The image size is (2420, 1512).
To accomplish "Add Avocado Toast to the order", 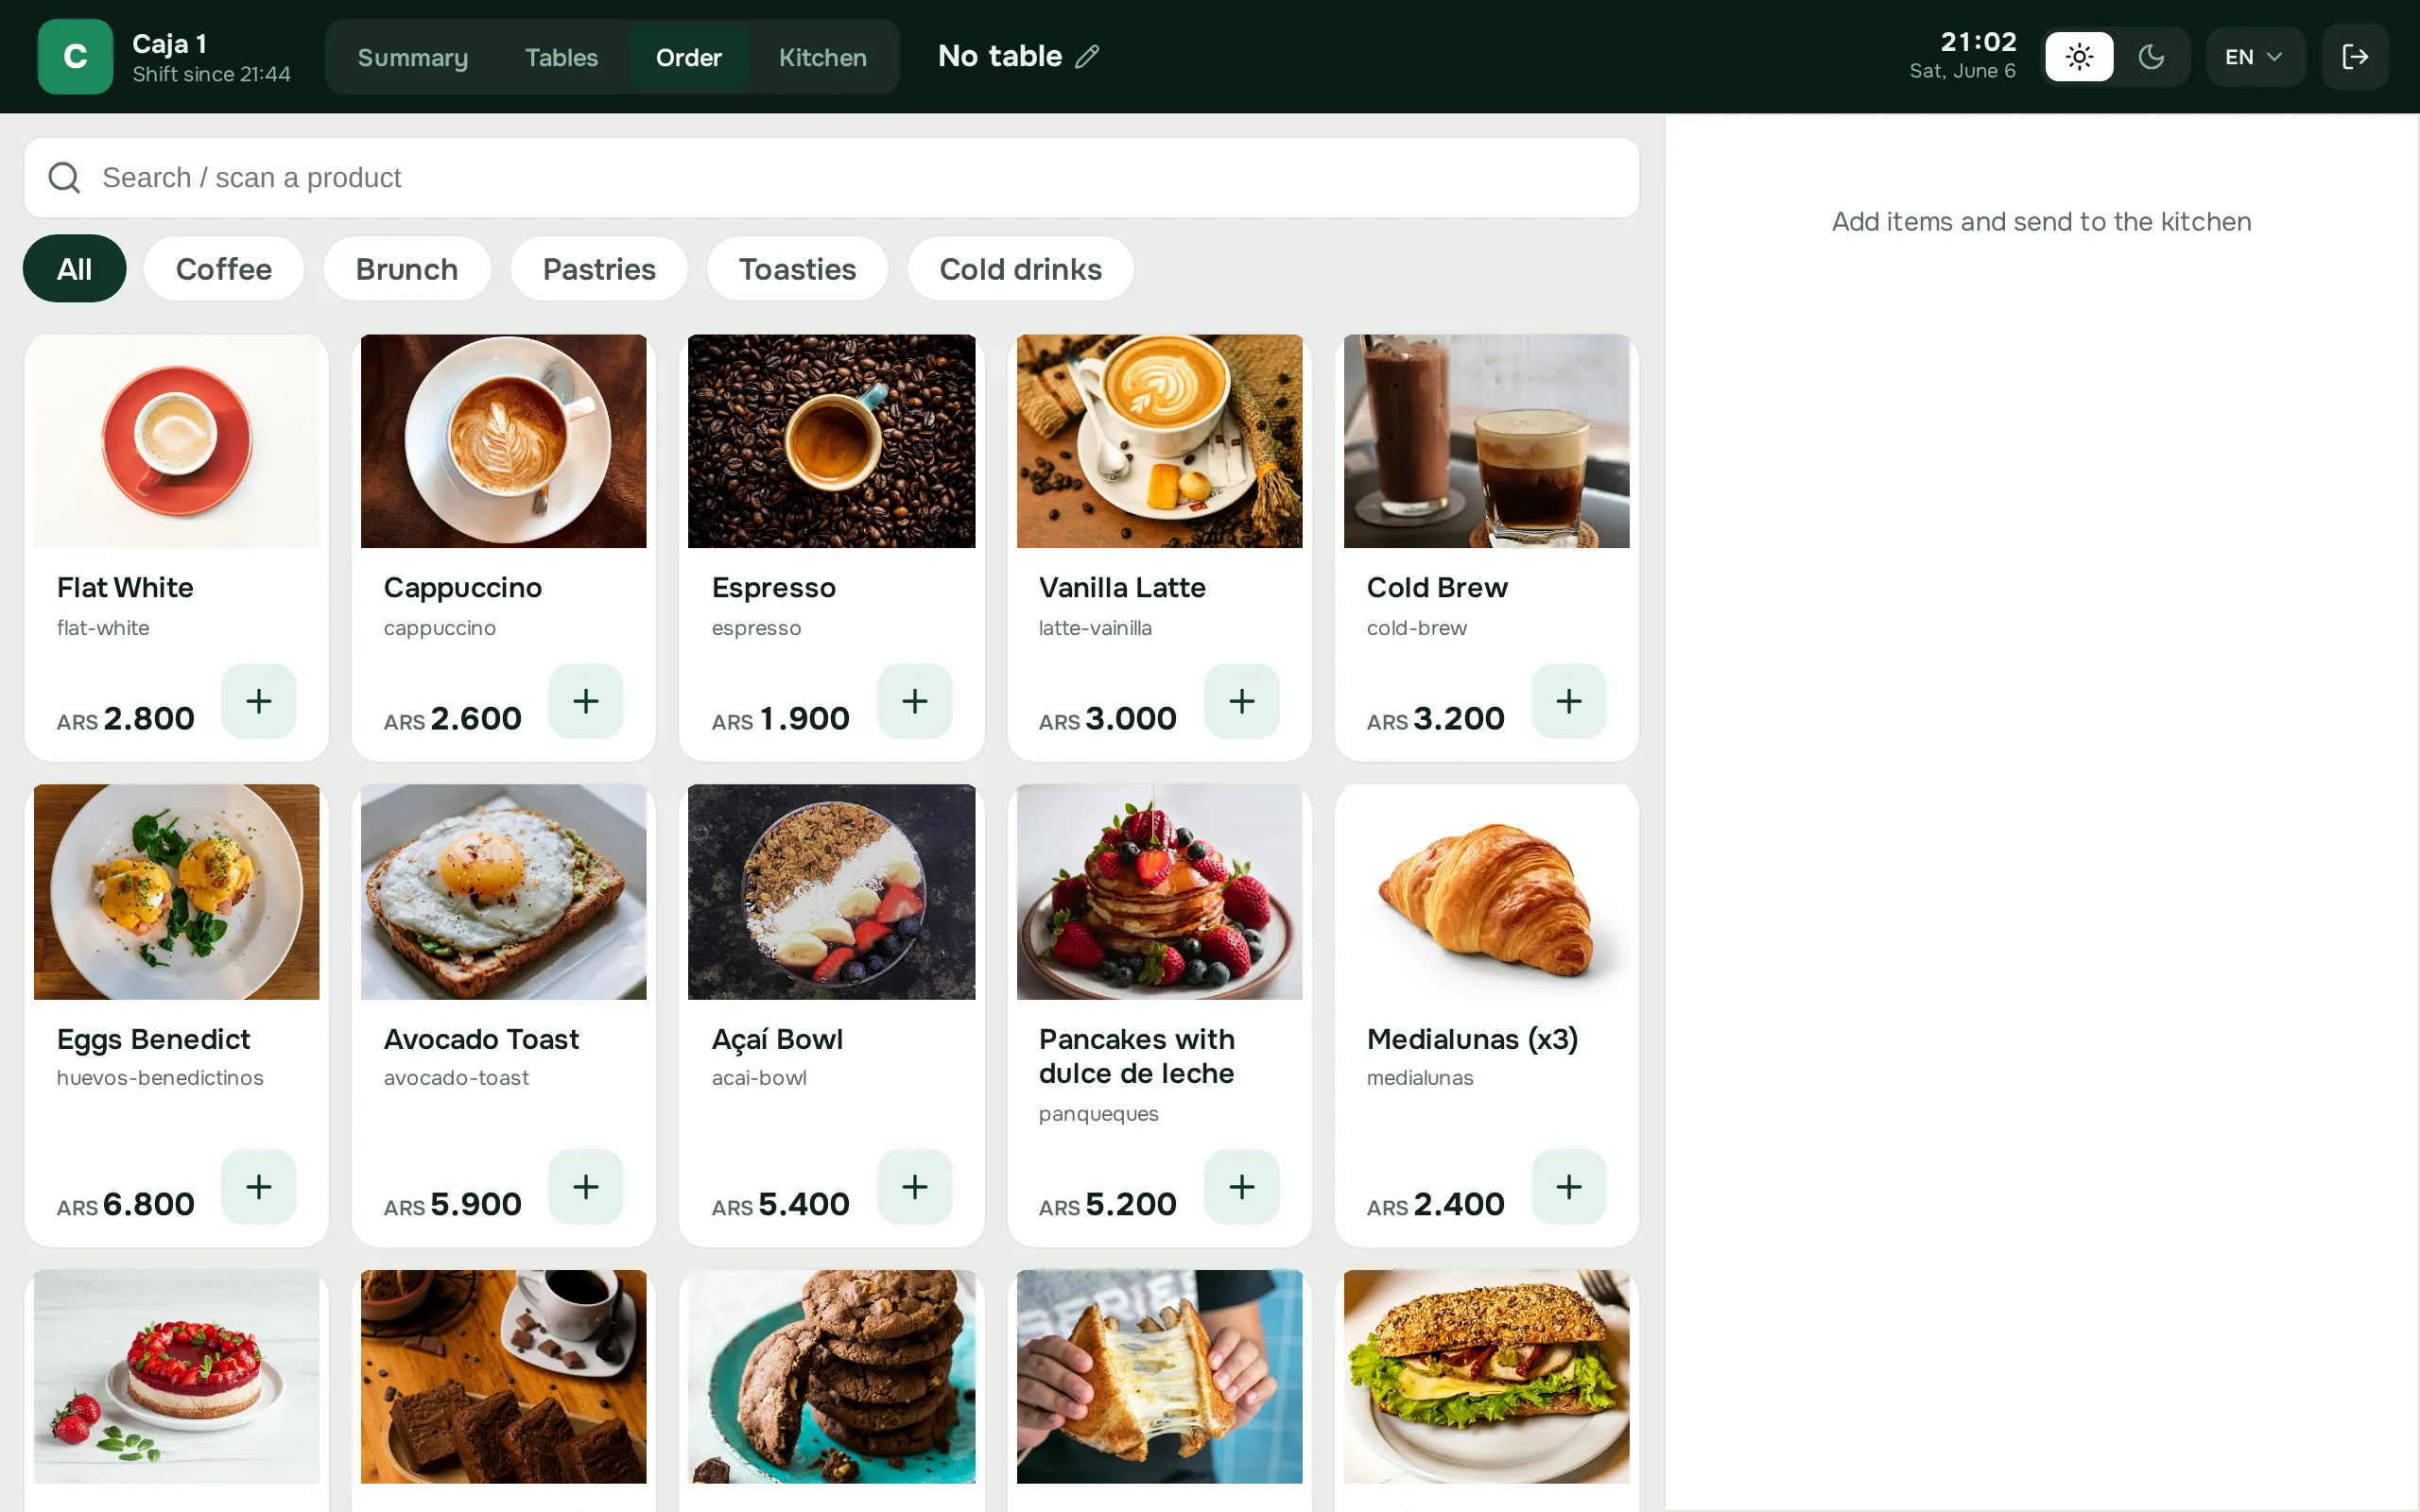I will pyautogui.click(x=586, y=1187).
